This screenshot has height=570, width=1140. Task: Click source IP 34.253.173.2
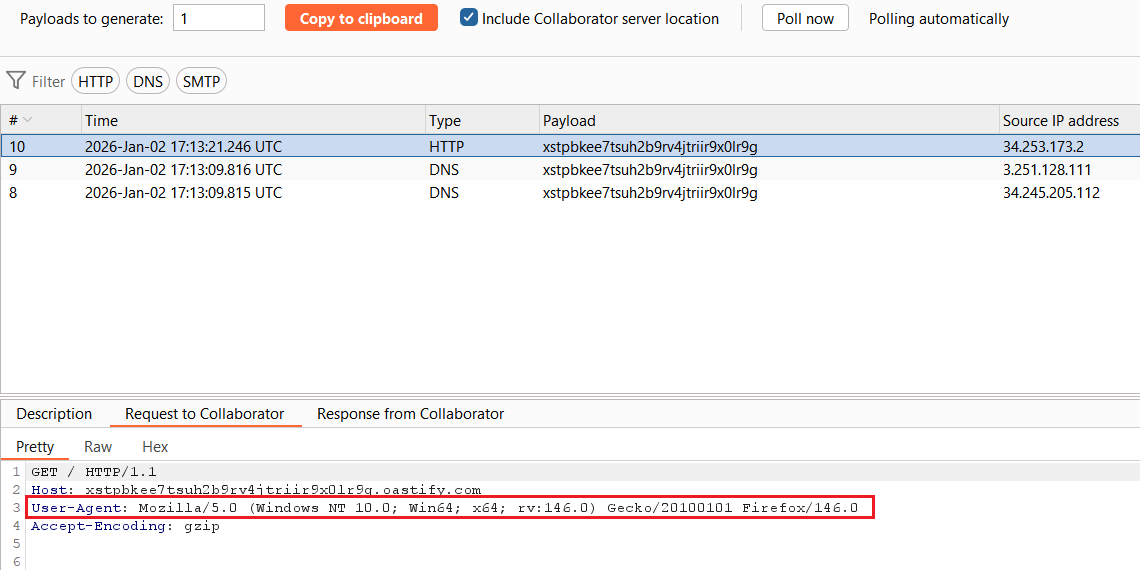[1043, 146]
